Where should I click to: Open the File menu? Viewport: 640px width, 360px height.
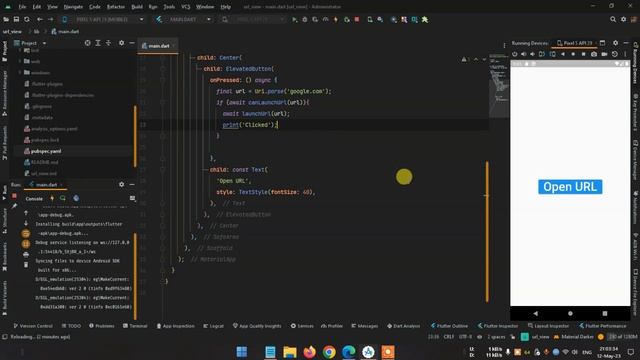[x=22, y=7]
